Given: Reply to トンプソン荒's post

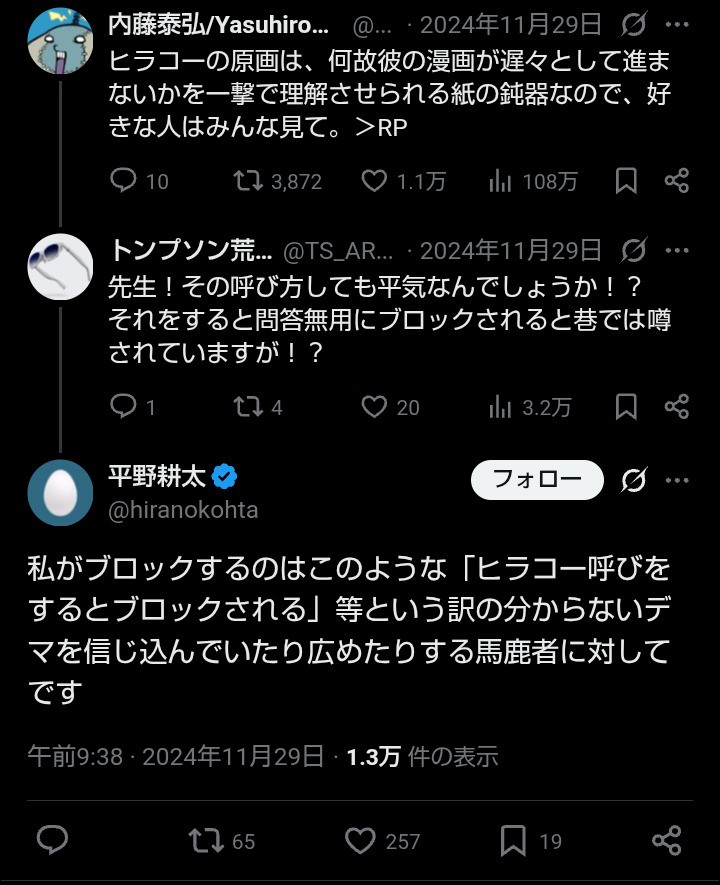Looking at the screenshot, I should [123, 406].
